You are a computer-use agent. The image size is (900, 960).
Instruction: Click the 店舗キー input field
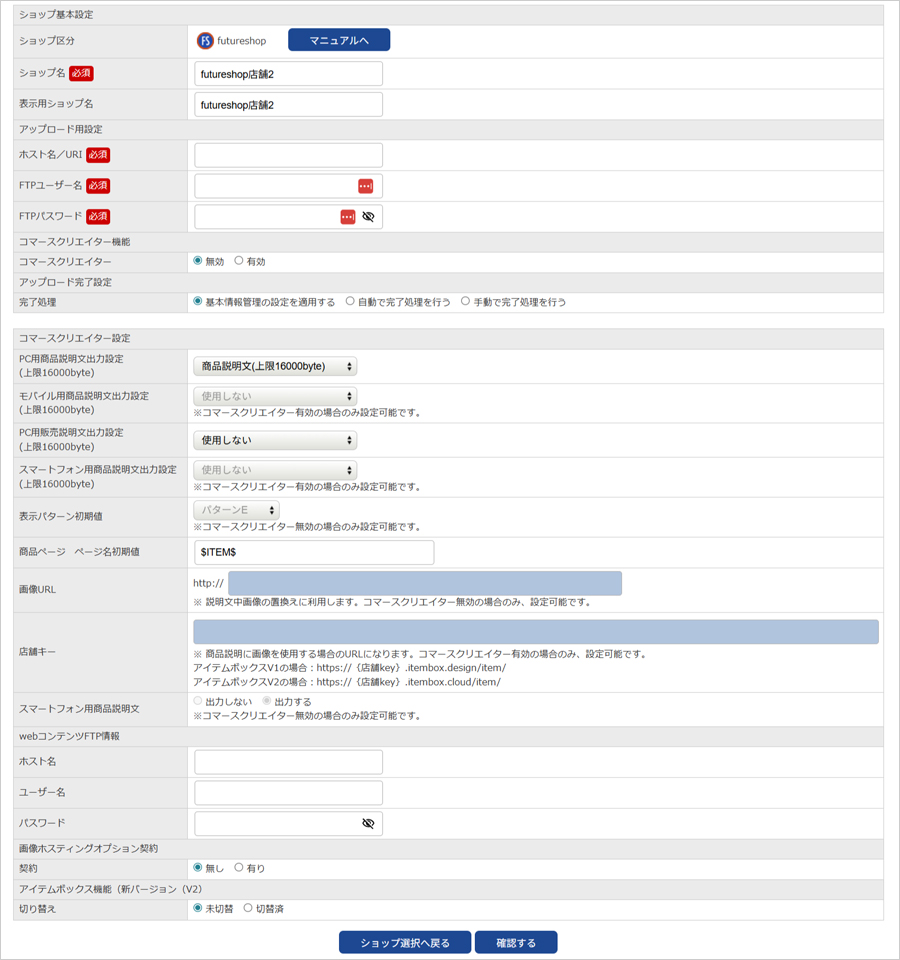point(536,632)
